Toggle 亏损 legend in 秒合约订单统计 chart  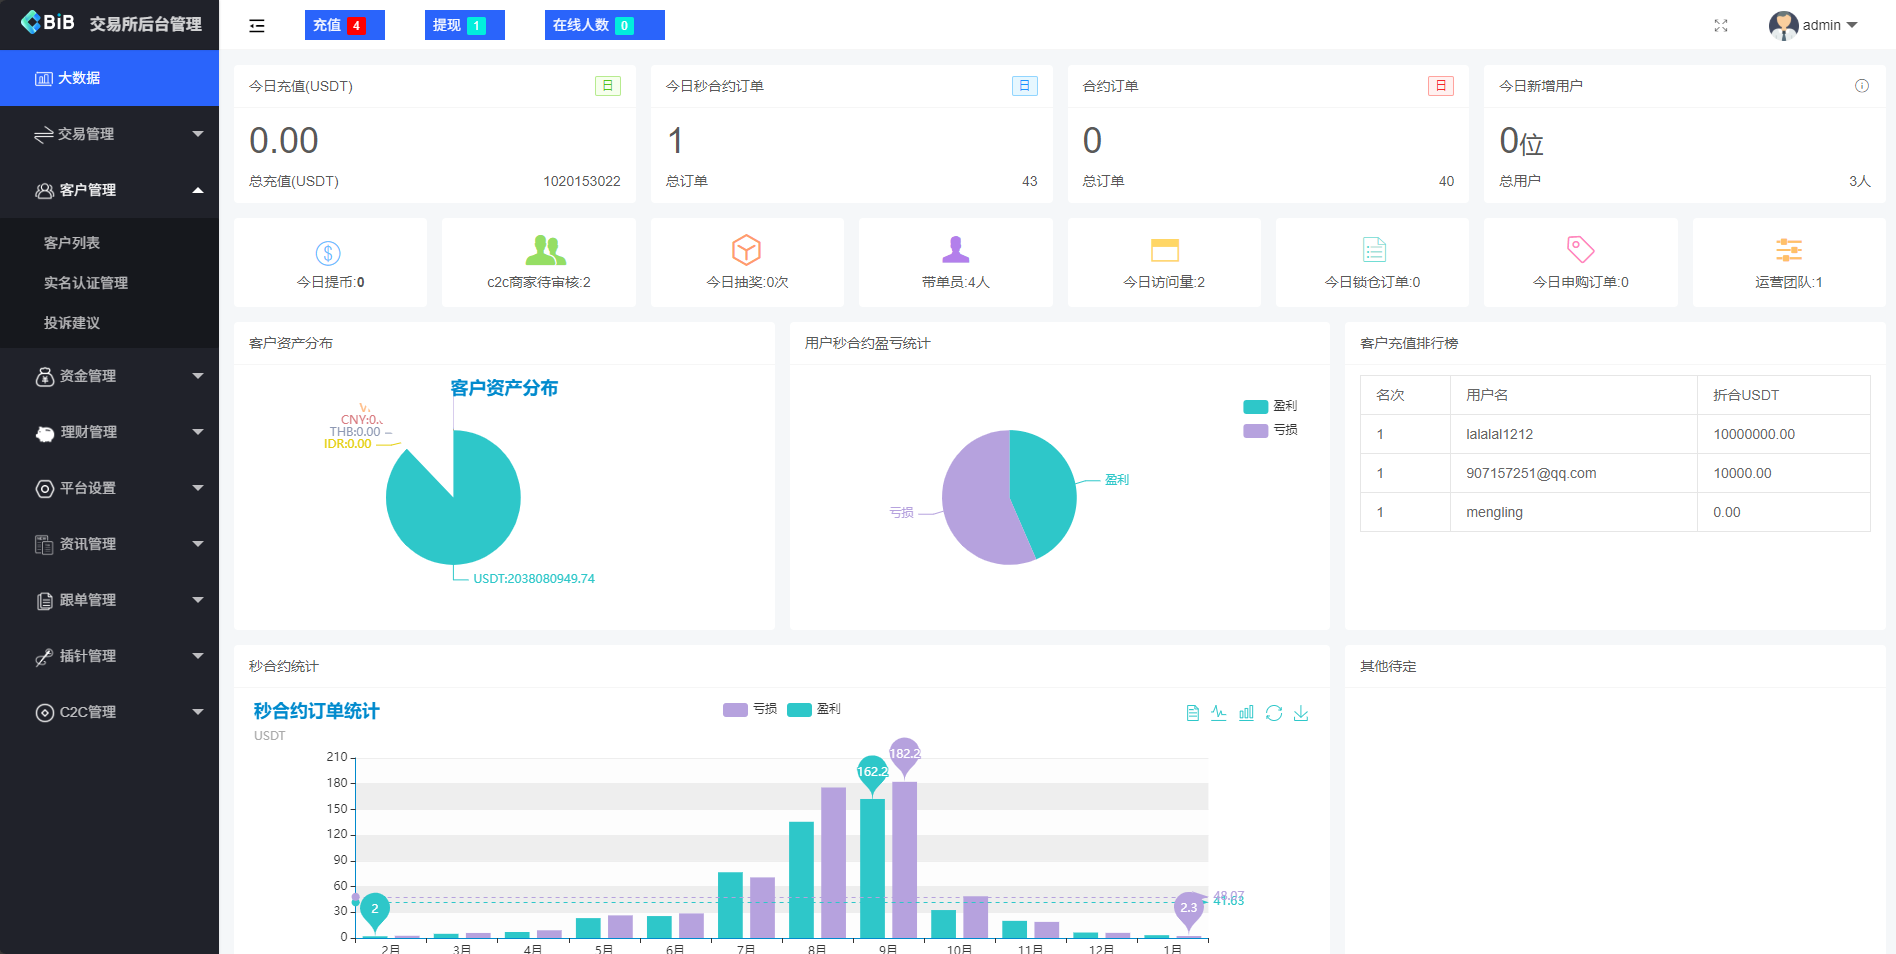750,709
